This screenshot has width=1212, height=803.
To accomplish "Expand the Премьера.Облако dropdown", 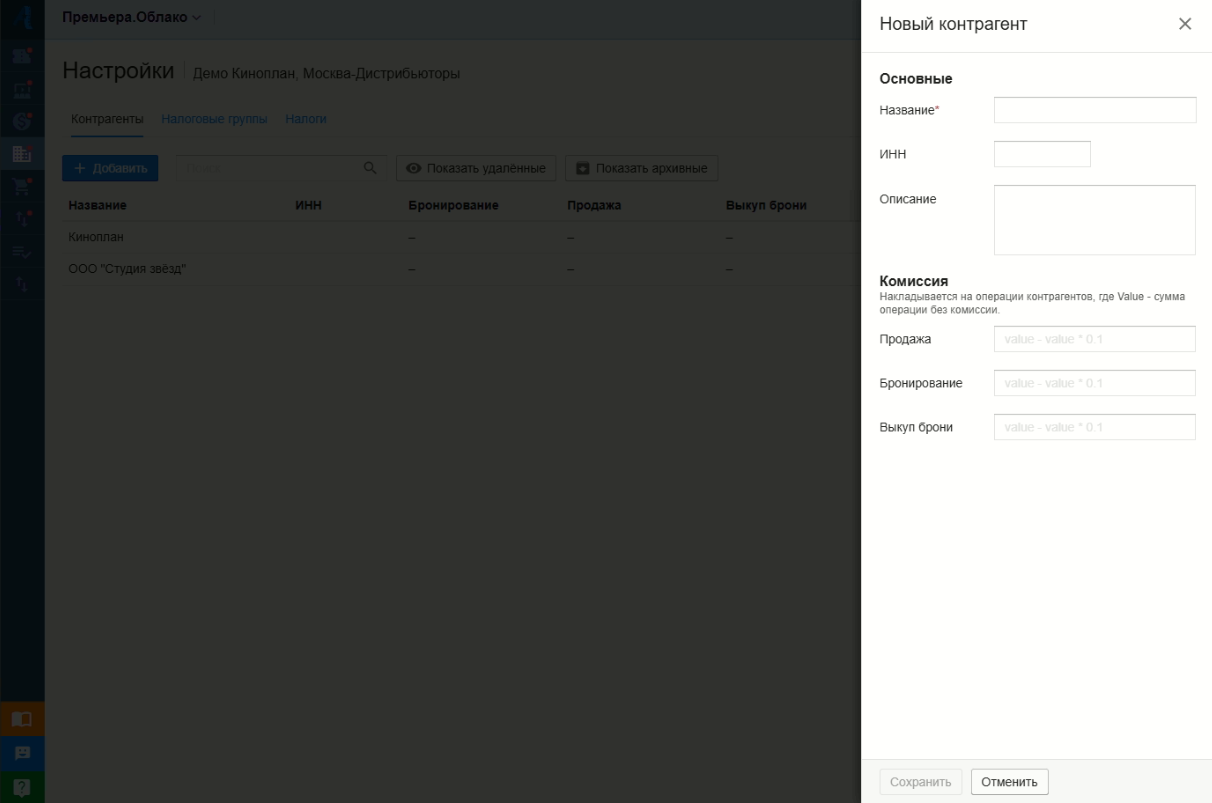I will click(x=131, y=18).
